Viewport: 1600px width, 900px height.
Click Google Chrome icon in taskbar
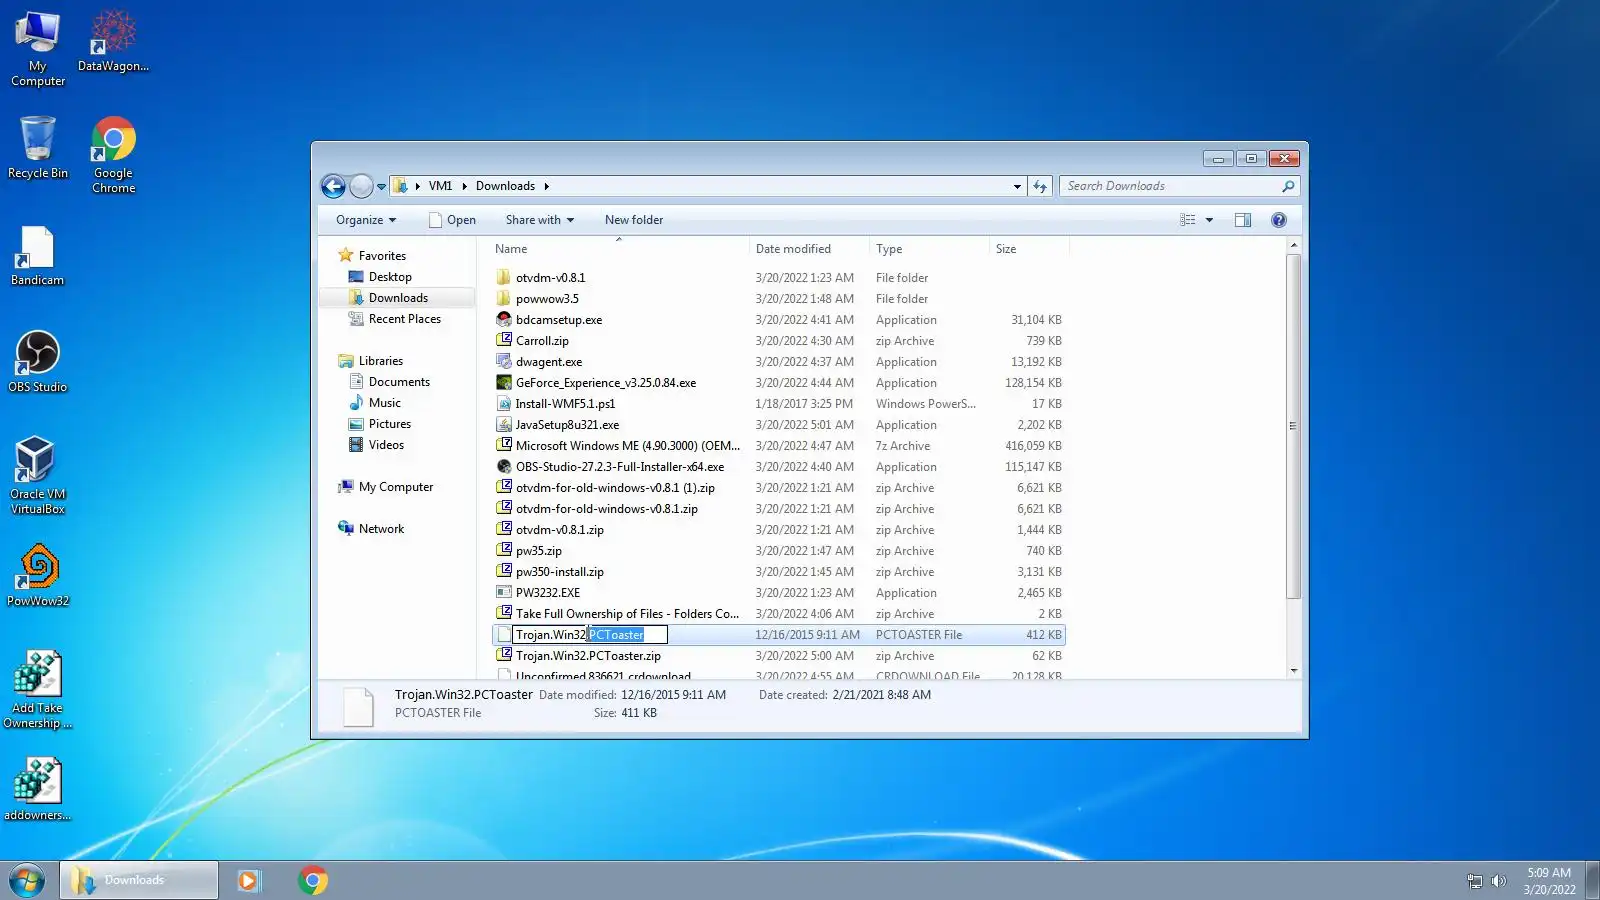tap(313, 880)
